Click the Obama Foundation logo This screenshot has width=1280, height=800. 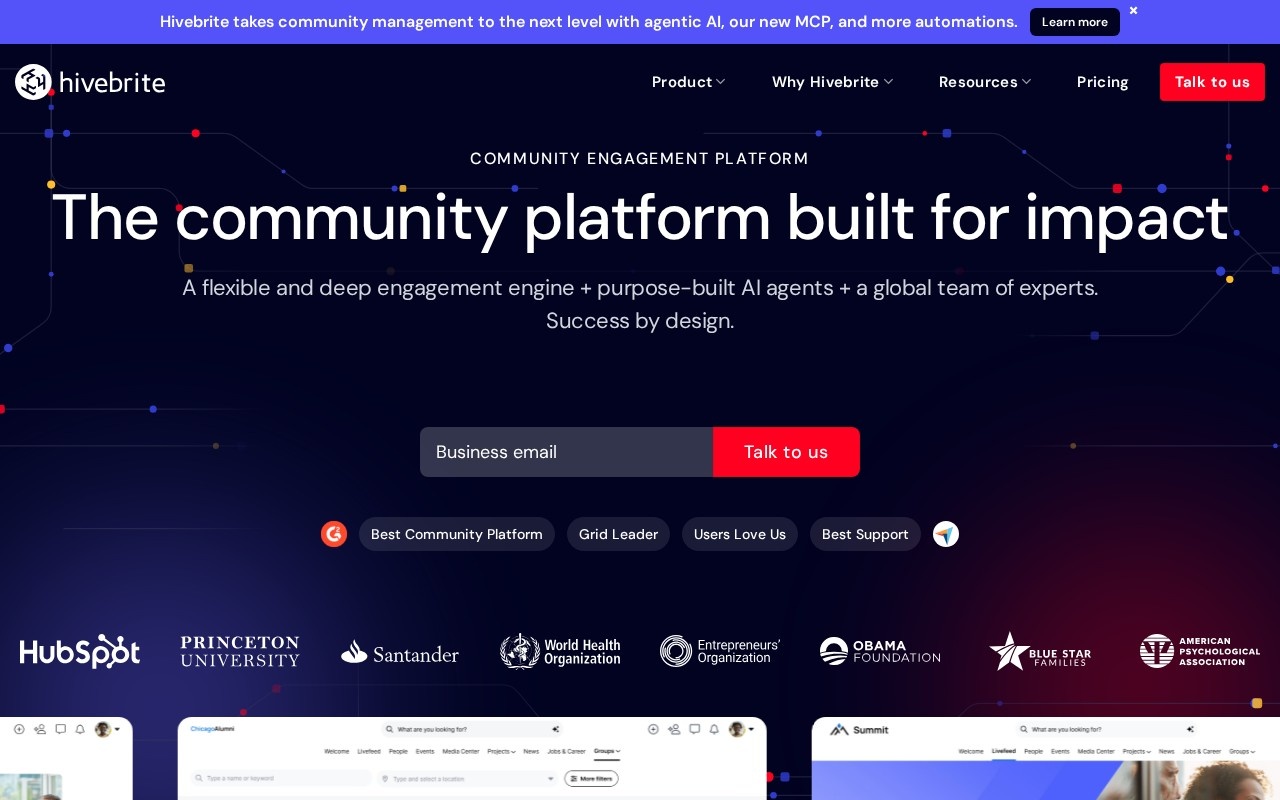click(x=880, y=651)
